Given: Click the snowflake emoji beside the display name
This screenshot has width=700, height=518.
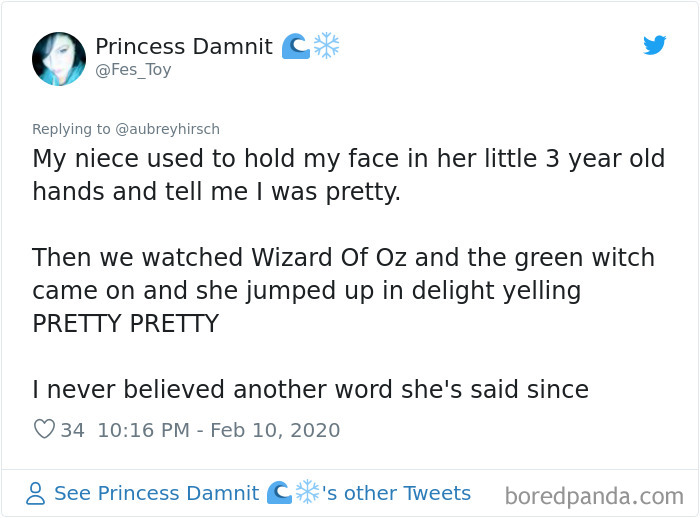Looking at the screenshot, I should coord(326,46).
